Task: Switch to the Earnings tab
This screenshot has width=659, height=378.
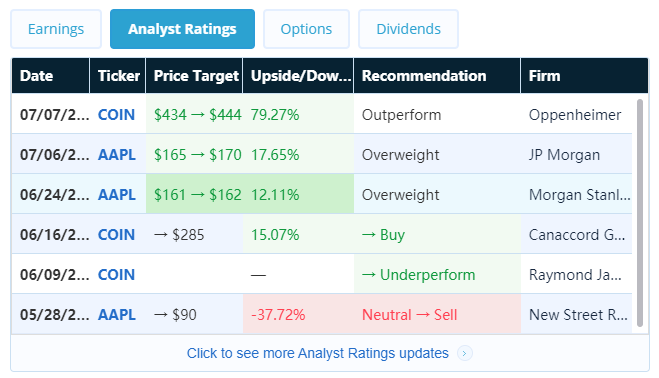Action: [56, 29]
